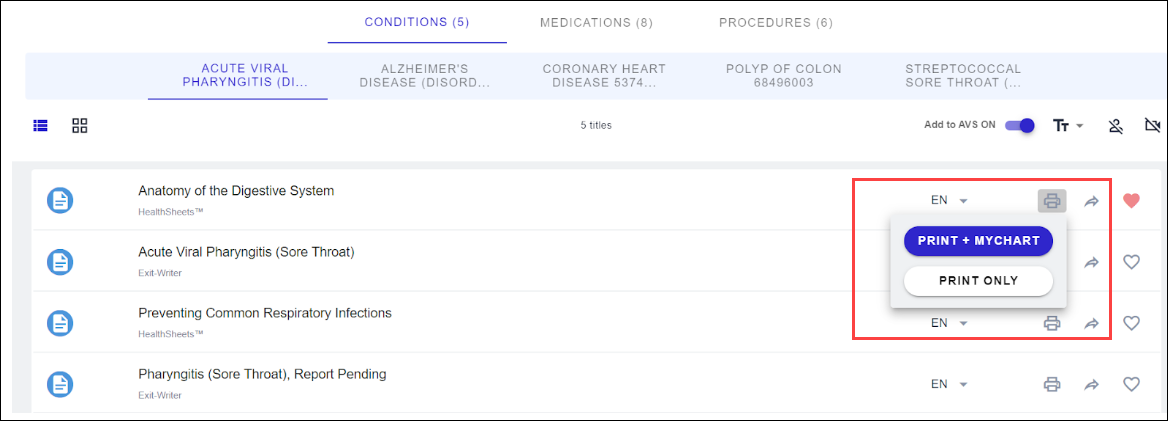Unfavorite Anatomy of the Digestive System heart

pyautogui.click(x=1131, y=201)
